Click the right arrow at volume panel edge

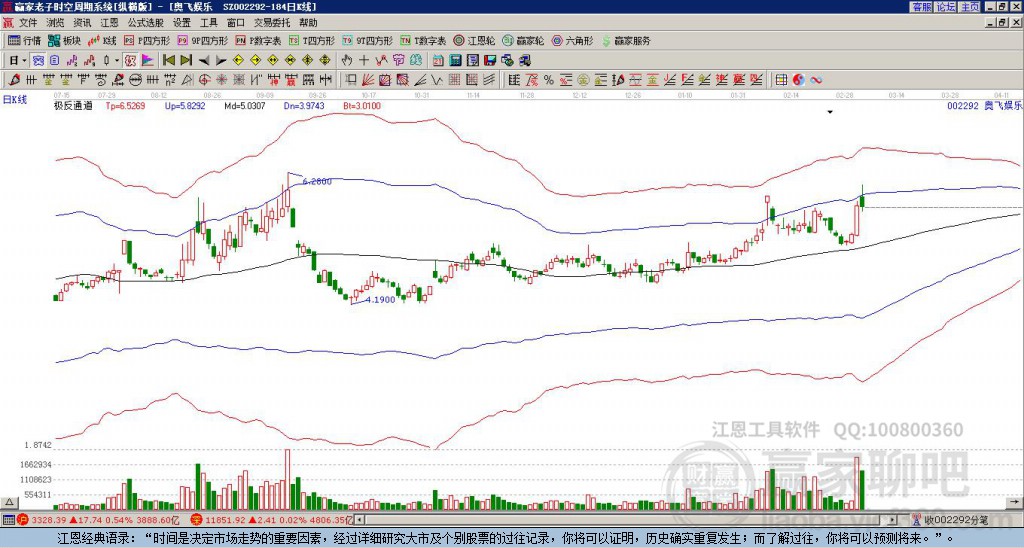pyautogui.click(x=1016, y=502)
